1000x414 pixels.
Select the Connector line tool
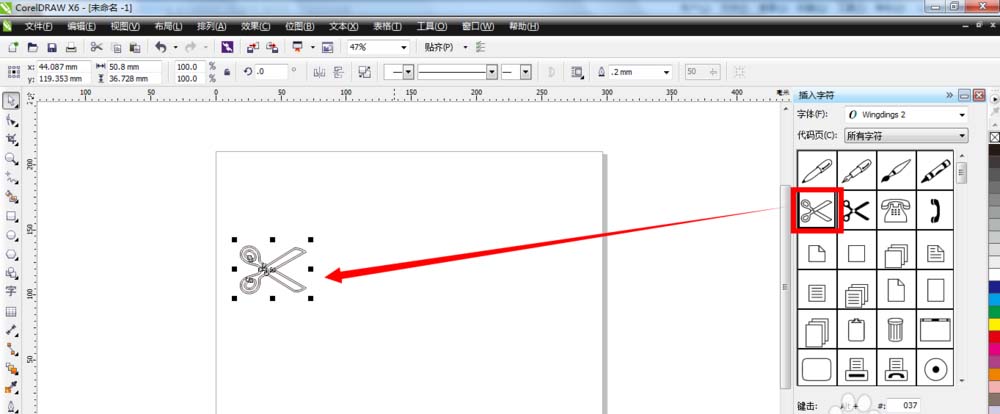click(x=11, y=349)
